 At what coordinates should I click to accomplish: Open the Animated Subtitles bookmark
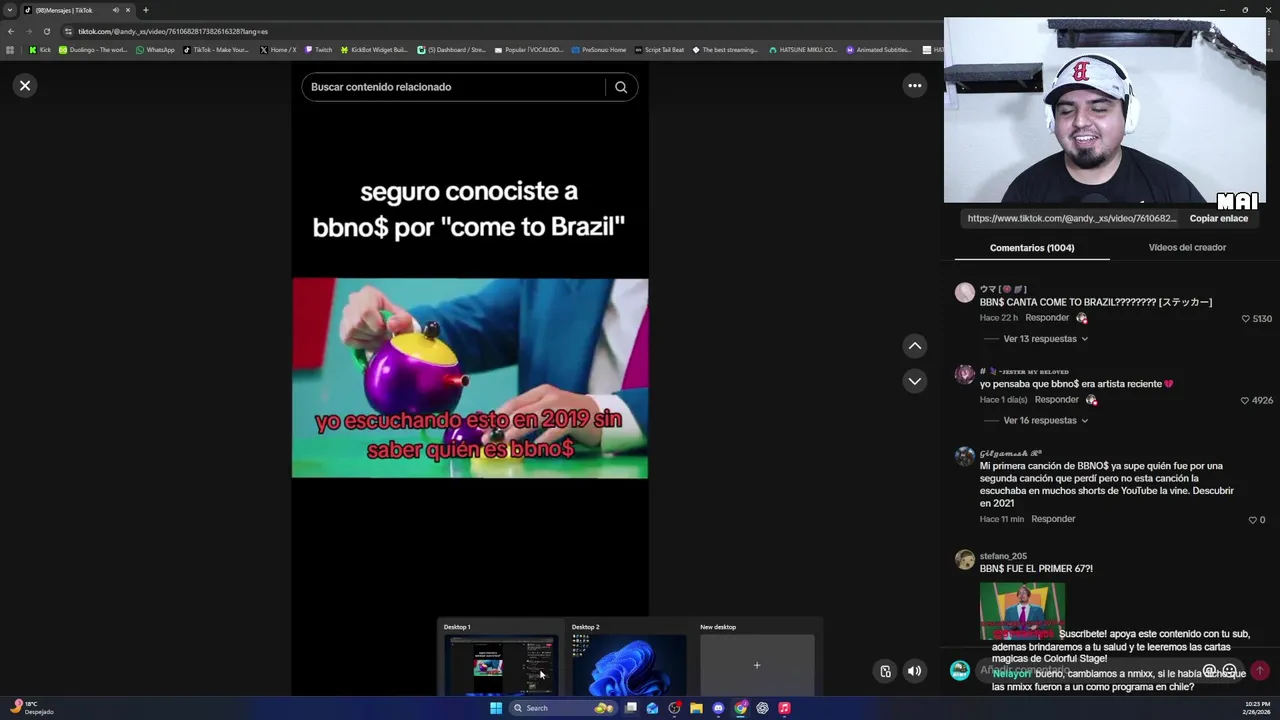(x=879, y=50)
